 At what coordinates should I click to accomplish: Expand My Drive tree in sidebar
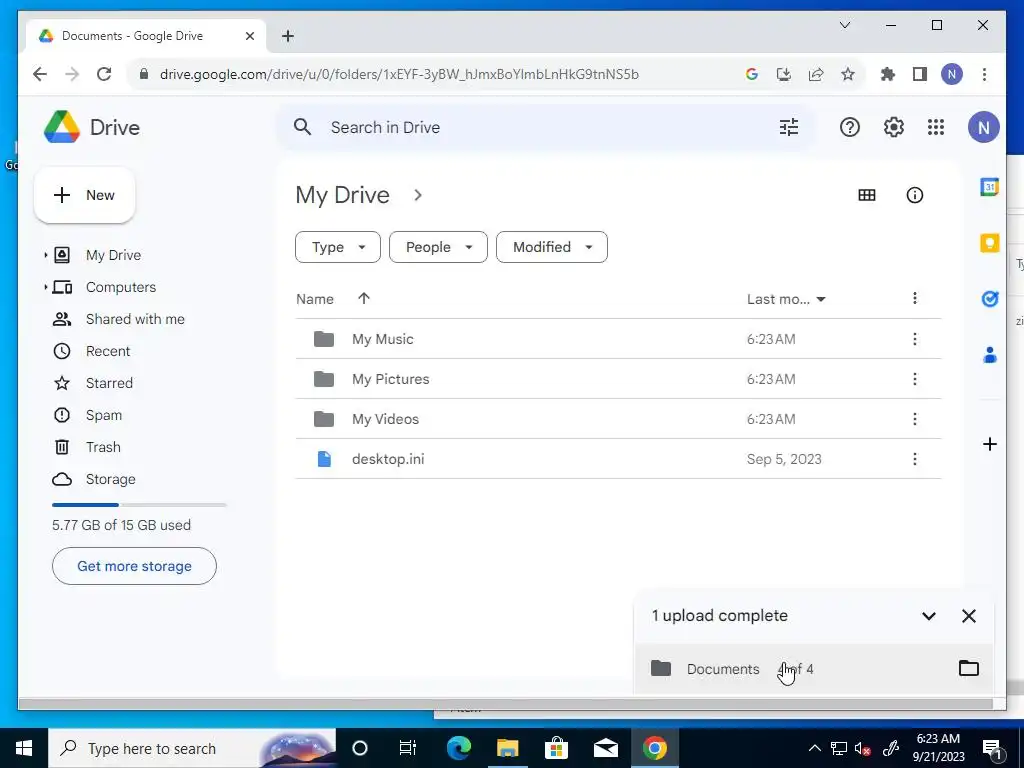click(45, 255)
